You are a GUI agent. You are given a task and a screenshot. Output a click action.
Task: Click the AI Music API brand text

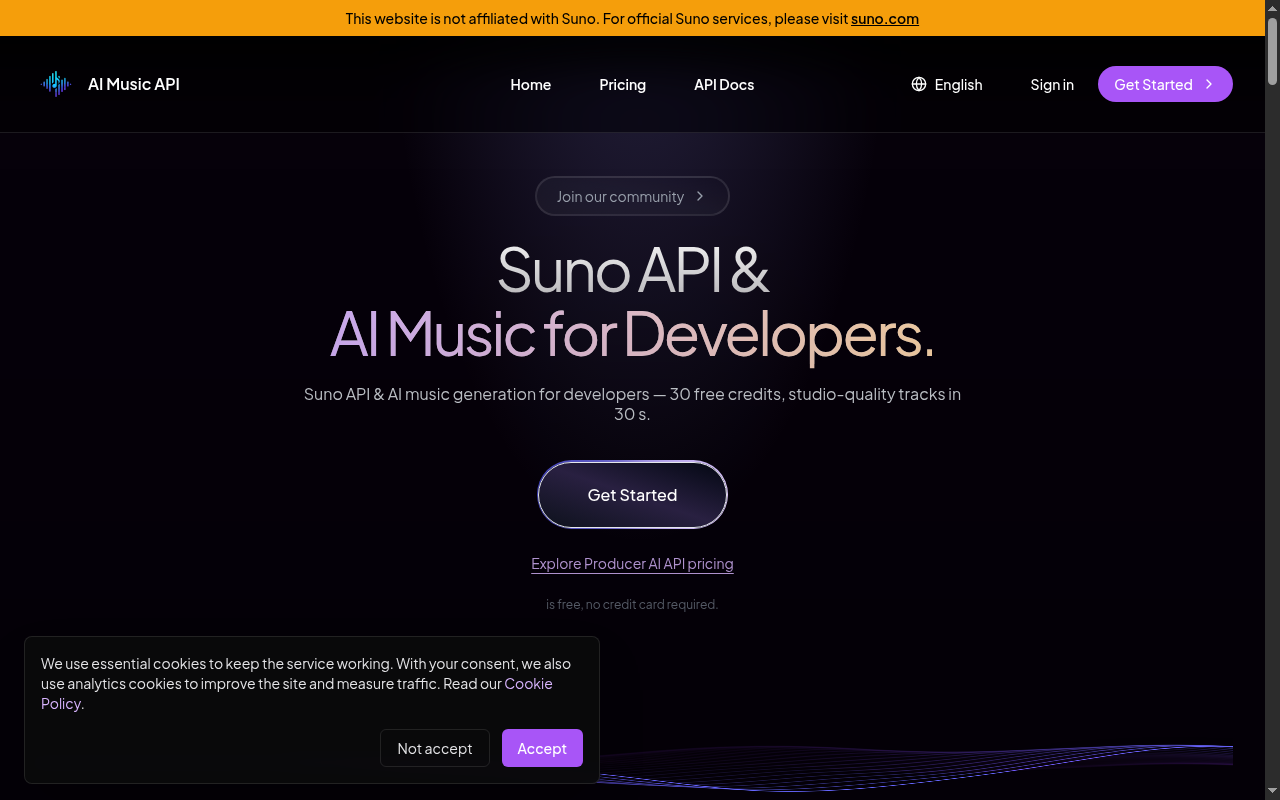(x=134, y=84)
